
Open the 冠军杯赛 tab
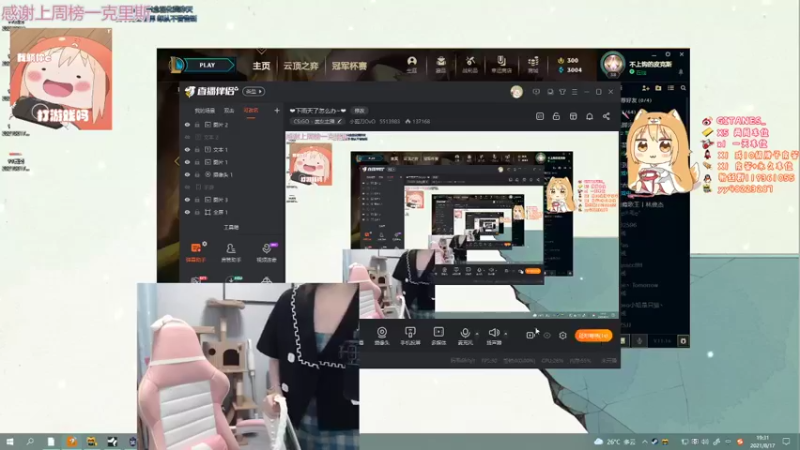tap(349, 66)
